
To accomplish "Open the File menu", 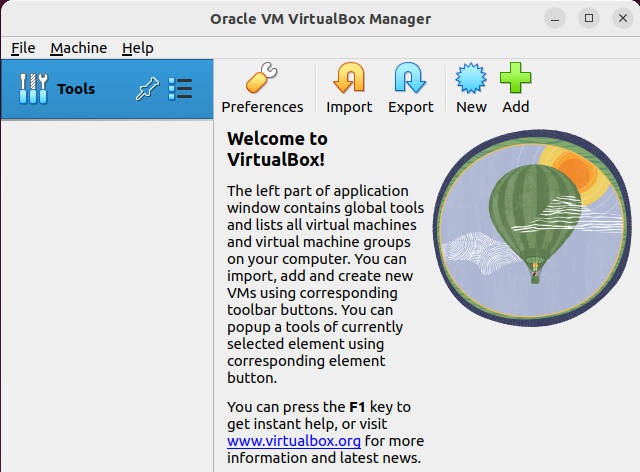I will 23,48.
